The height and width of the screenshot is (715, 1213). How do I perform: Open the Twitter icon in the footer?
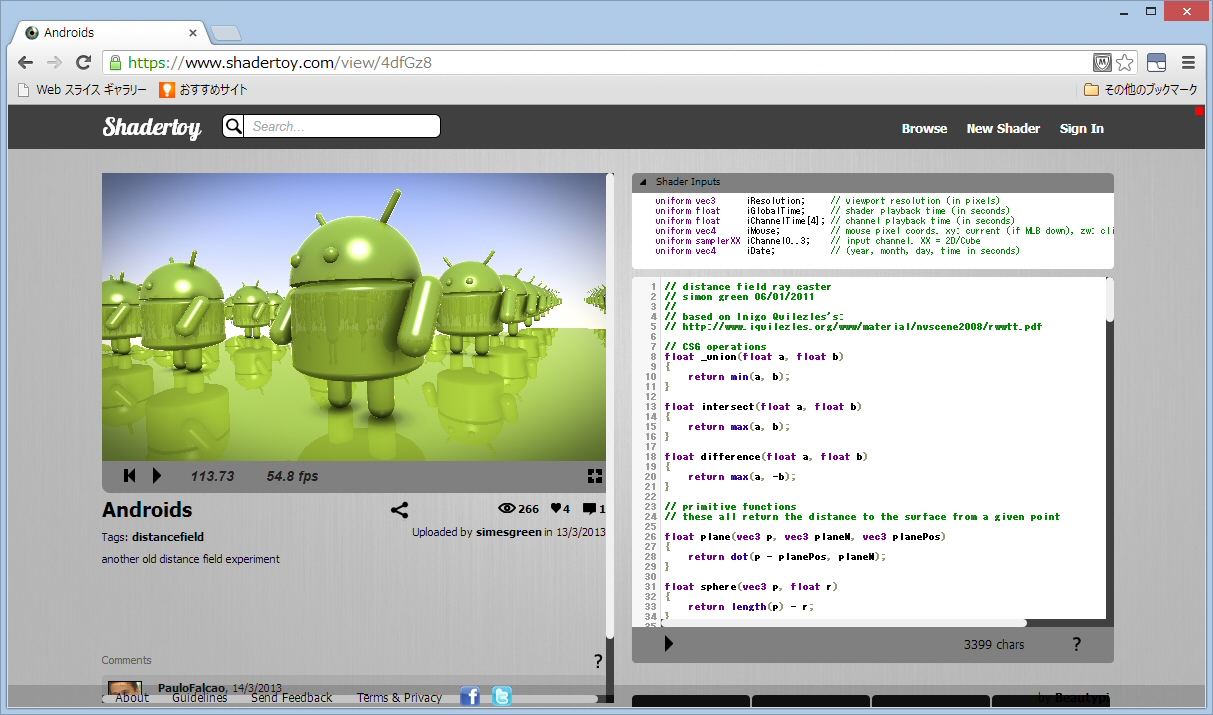coord(502,696)
